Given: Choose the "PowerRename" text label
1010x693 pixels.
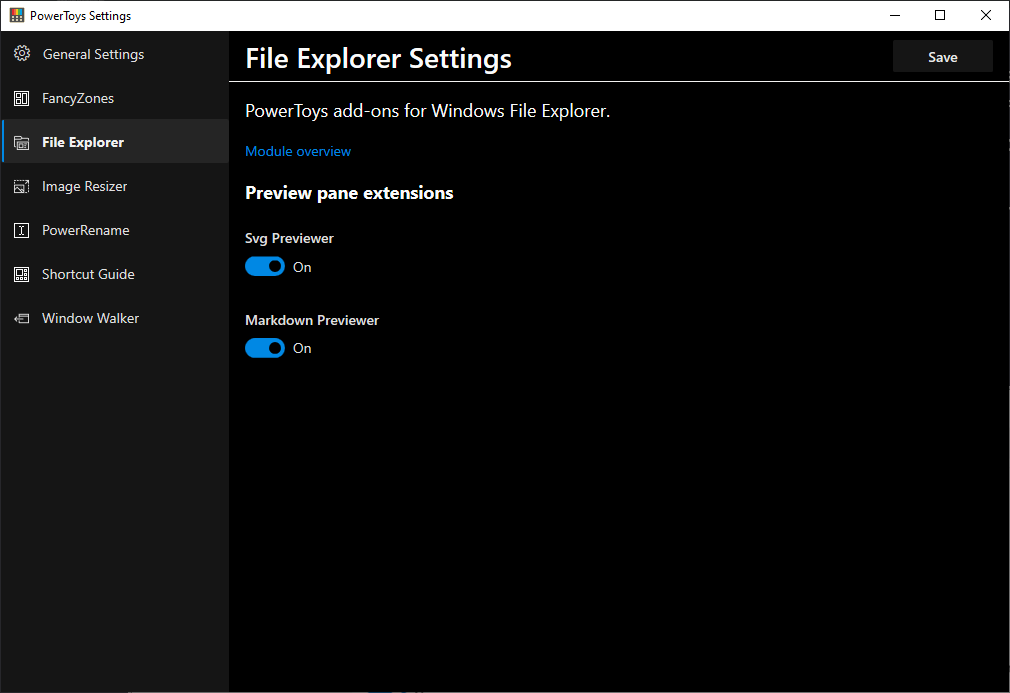Looking at the screenshot, I should [x=85, y=230].
